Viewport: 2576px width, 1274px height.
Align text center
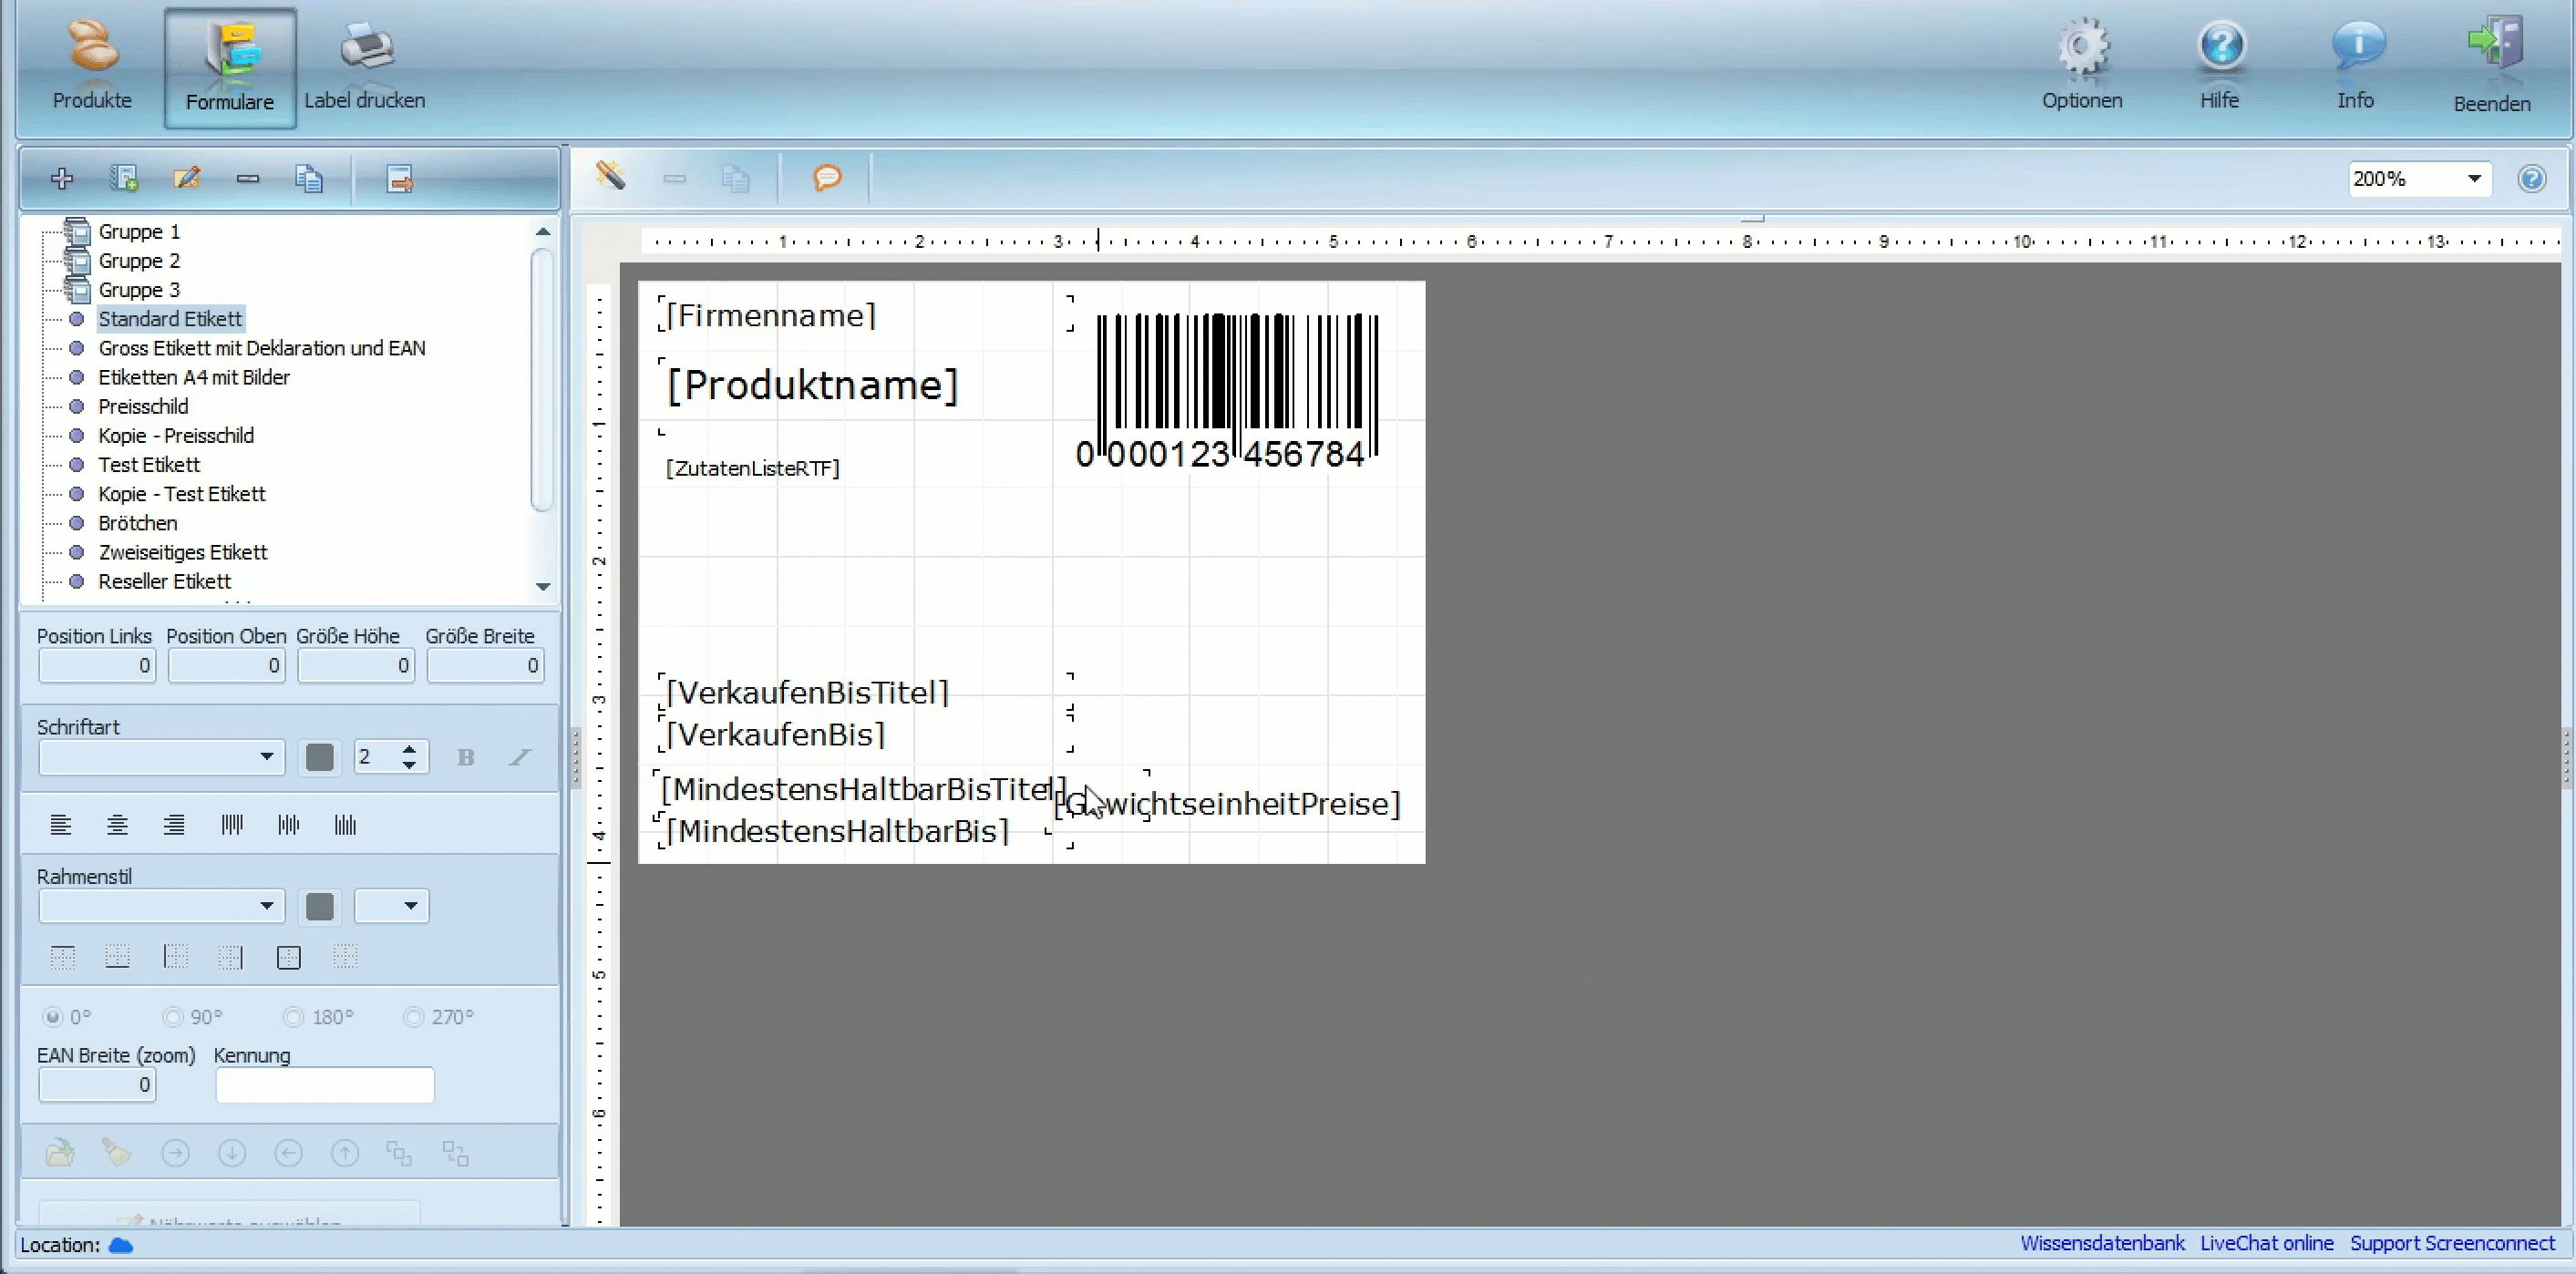[117, 824]
